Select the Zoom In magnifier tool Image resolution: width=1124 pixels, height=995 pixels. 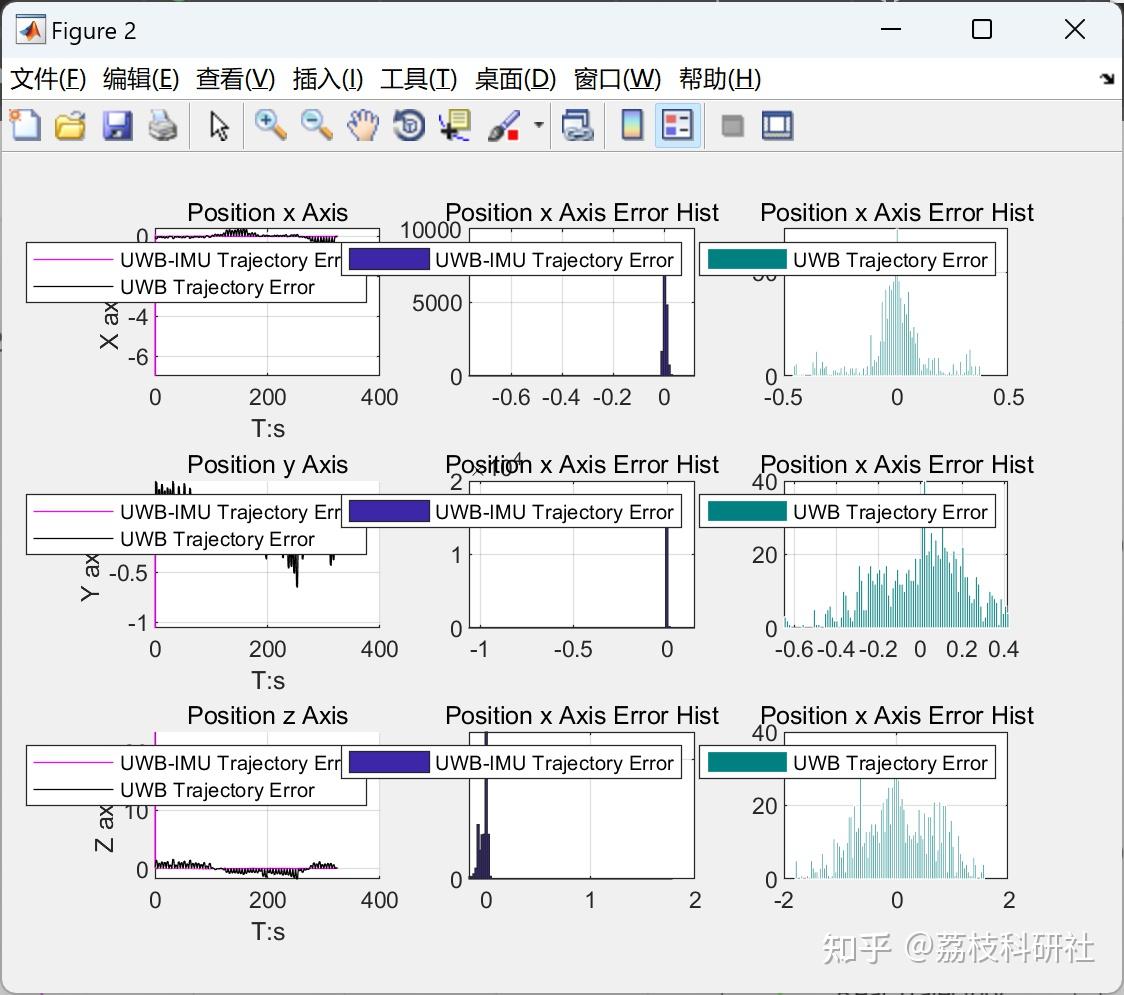pyautogui.click(x=270, y=125)
